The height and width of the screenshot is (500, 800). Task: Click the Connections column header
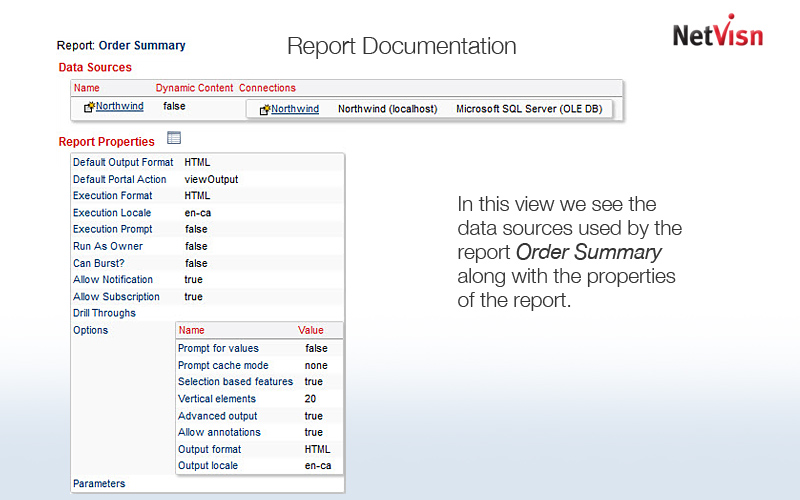(x=267, y=88)
